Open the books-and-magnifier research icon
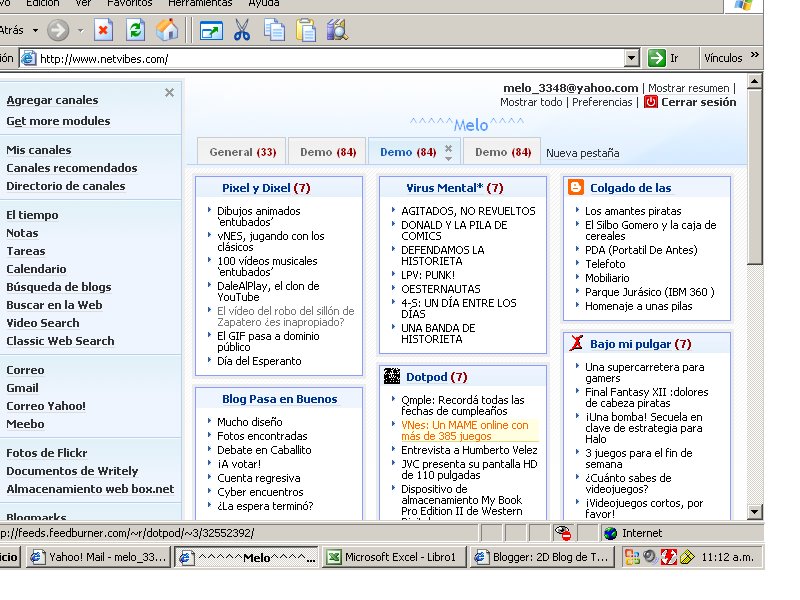The width and height of the screenshot is (800, 600). tap(337, 30)
